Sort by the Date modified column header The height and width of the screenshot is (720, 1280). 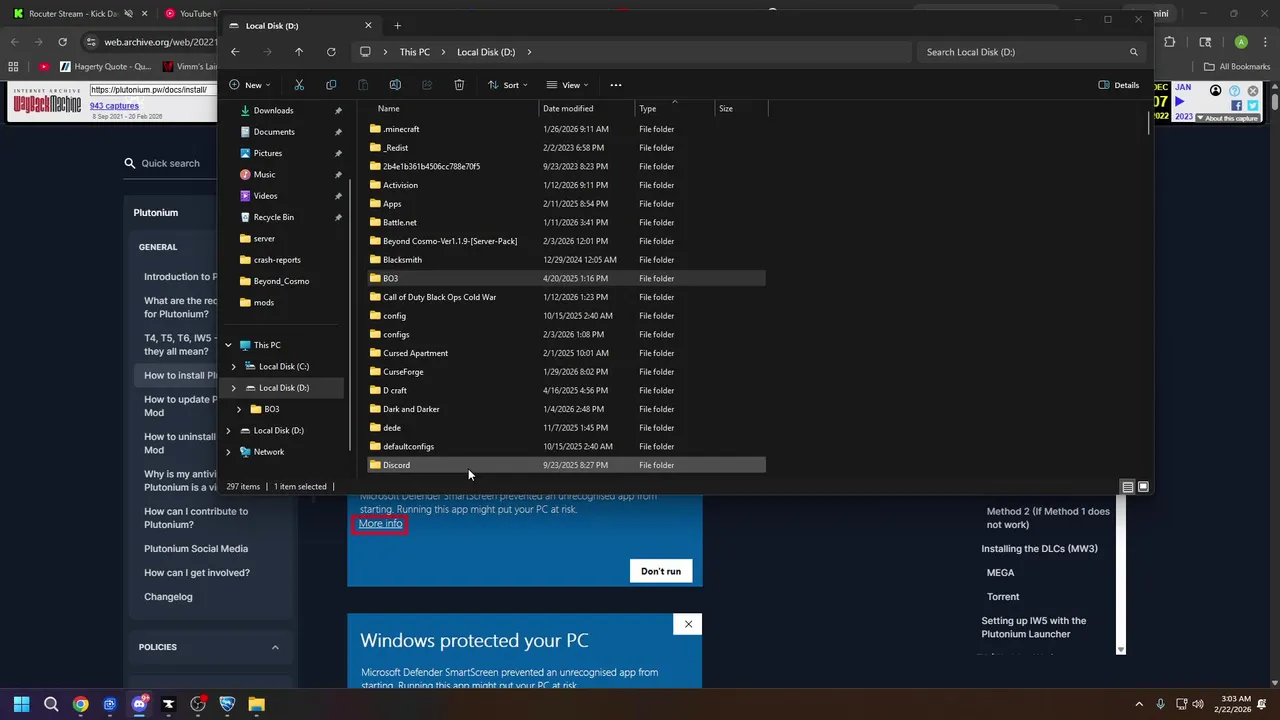[568, 109]
